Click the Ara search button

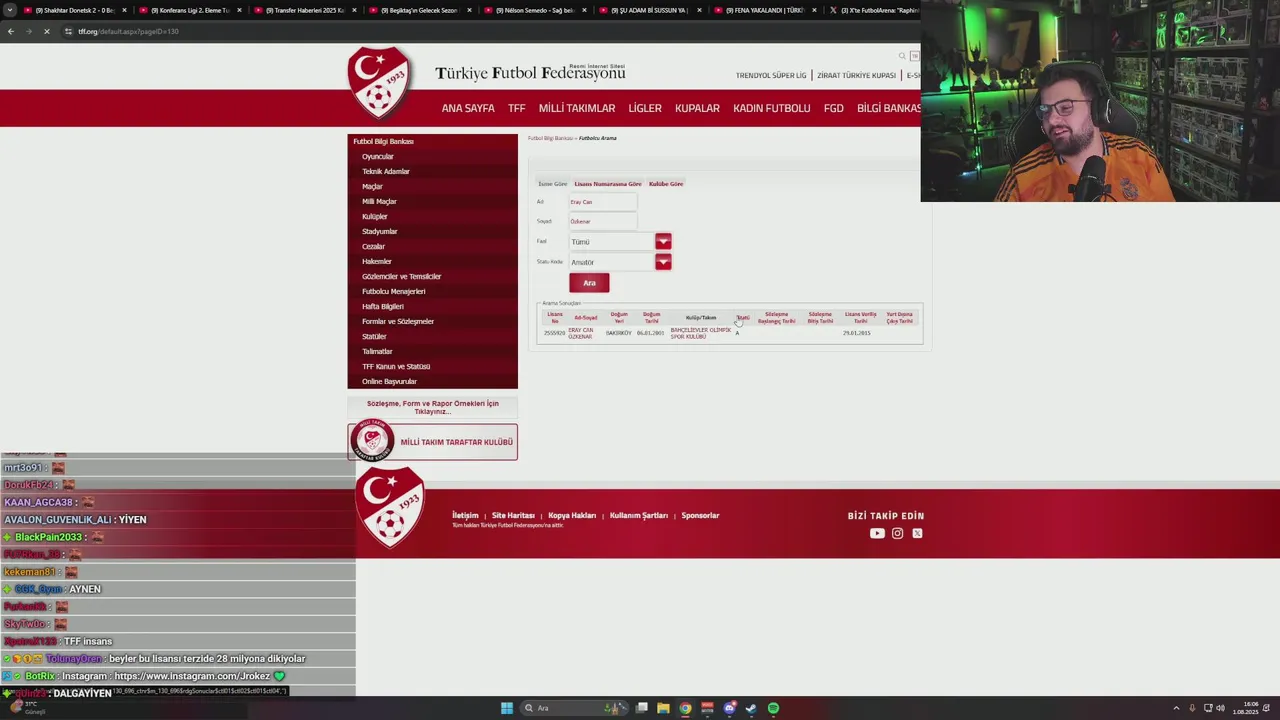click(x=589, y=283)
